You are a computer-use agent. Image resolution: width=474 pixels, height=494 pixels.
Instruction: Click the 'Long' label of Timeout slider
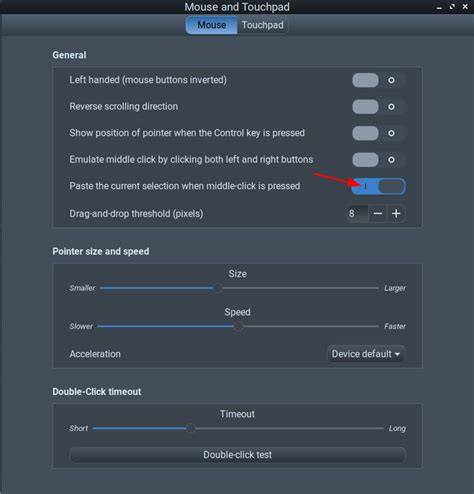pyautogui.click(x=397, y=429)
